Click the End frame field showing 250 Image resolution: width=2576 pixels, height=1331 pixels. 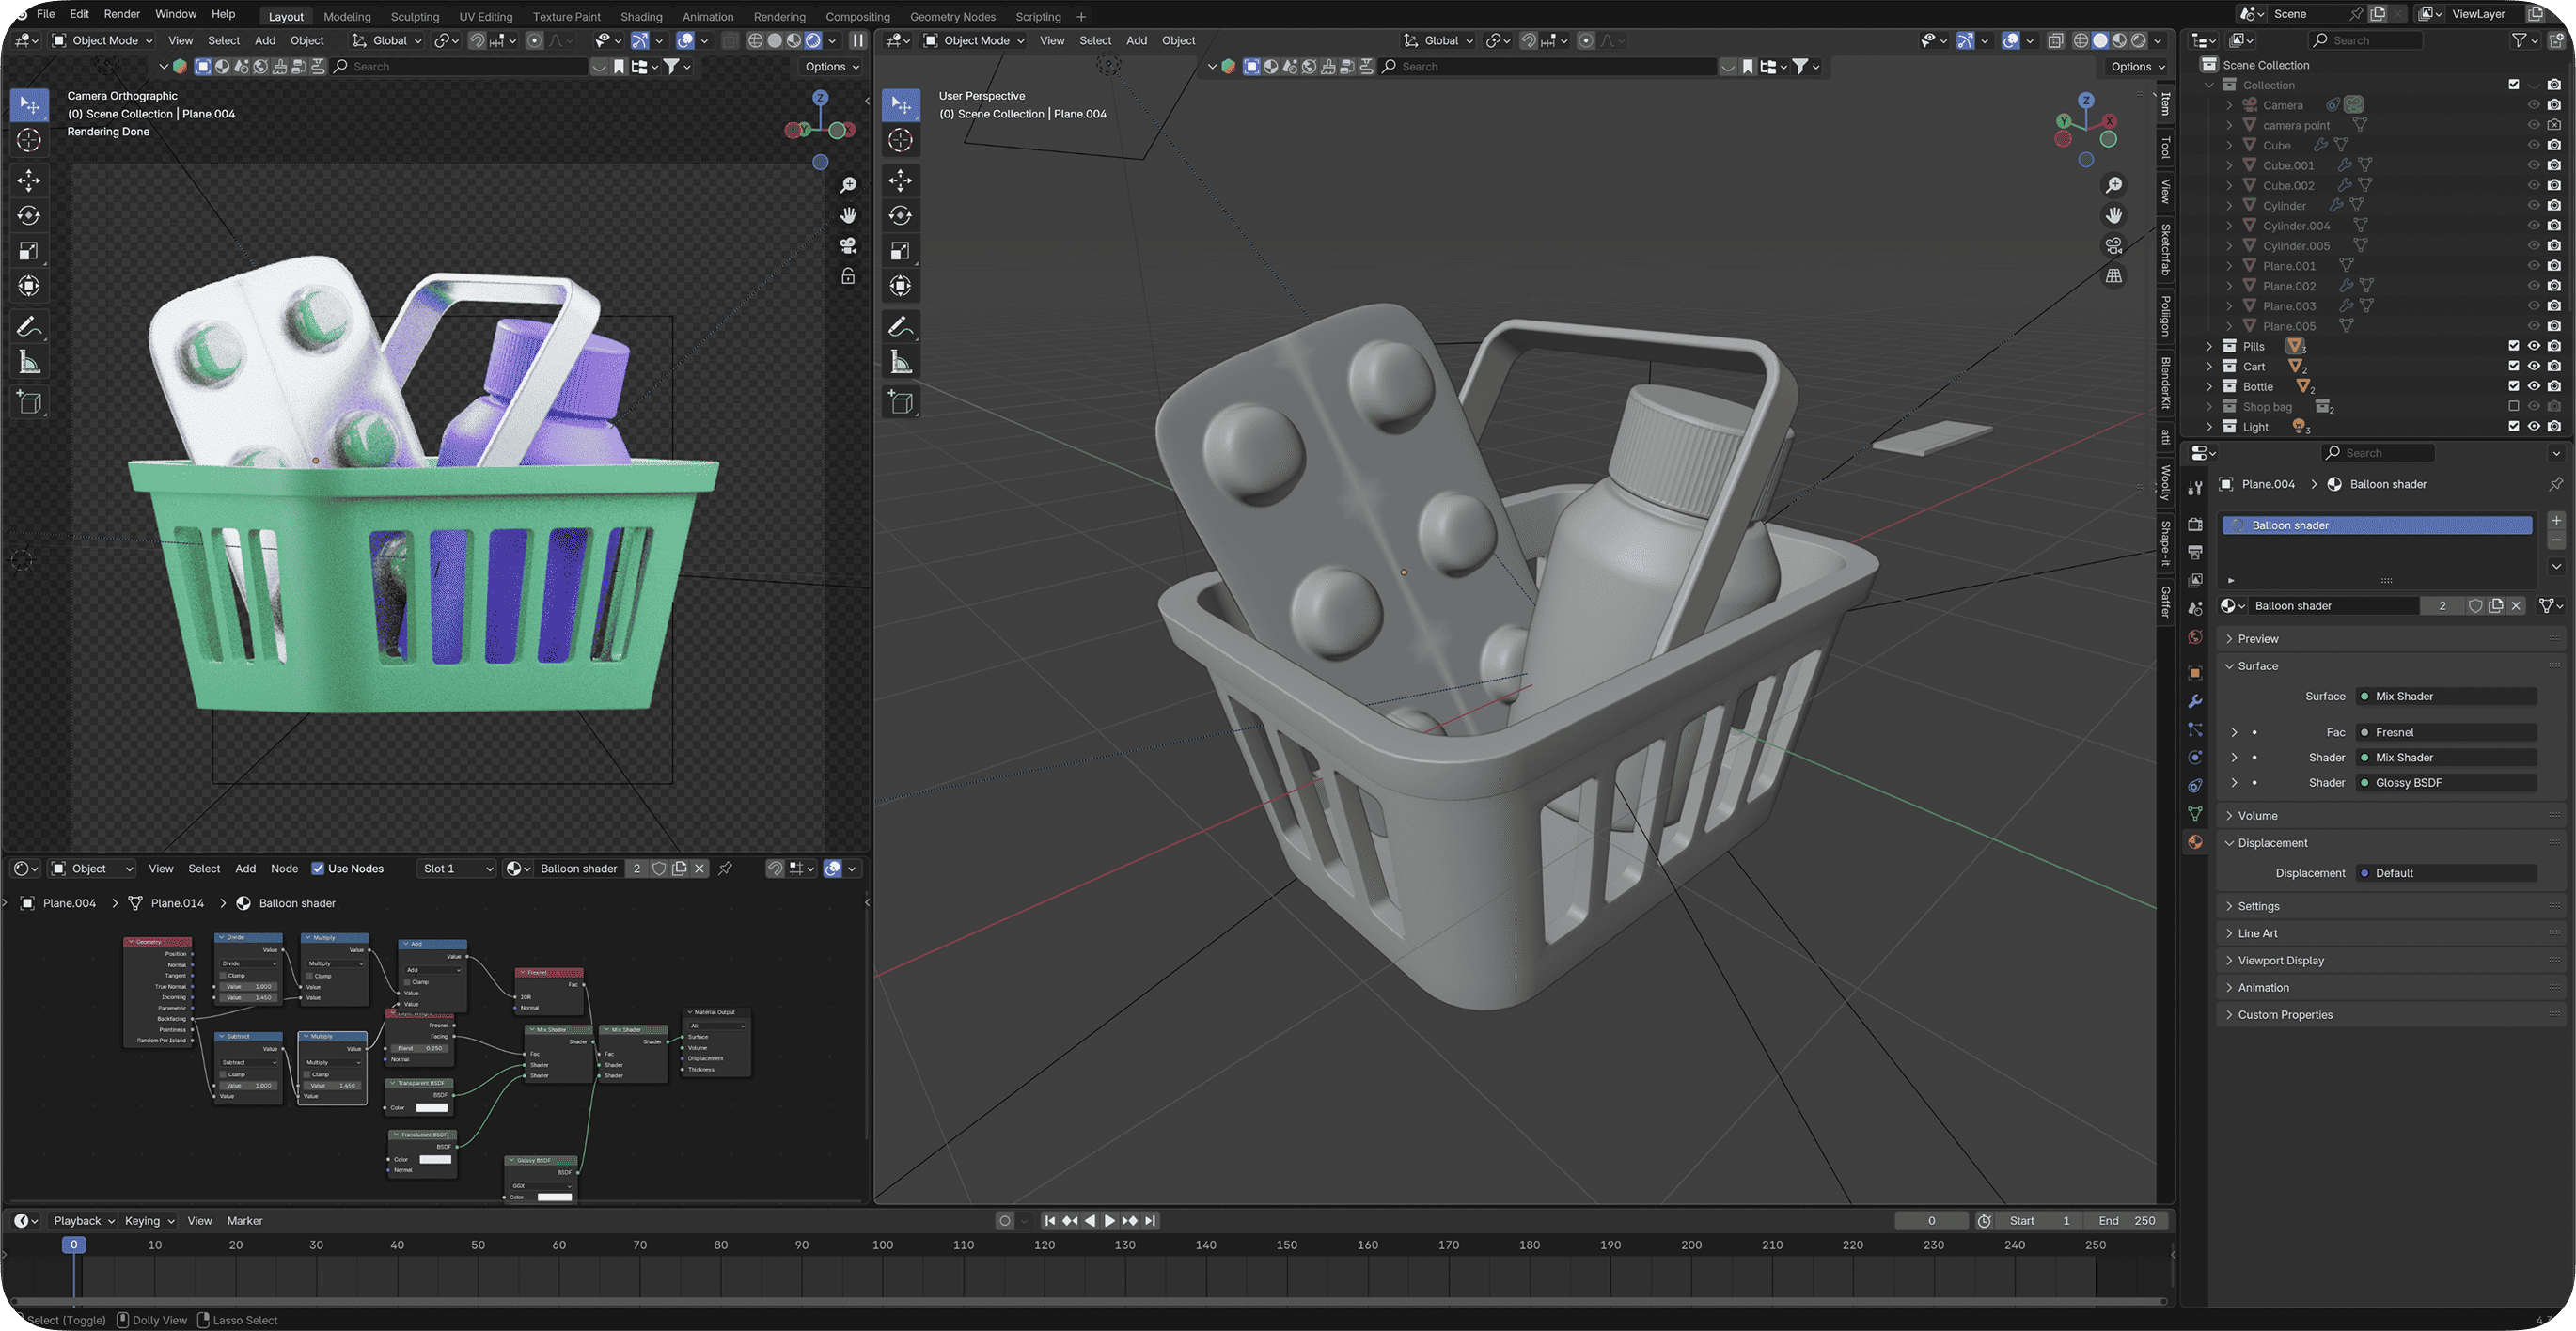2127,1220
